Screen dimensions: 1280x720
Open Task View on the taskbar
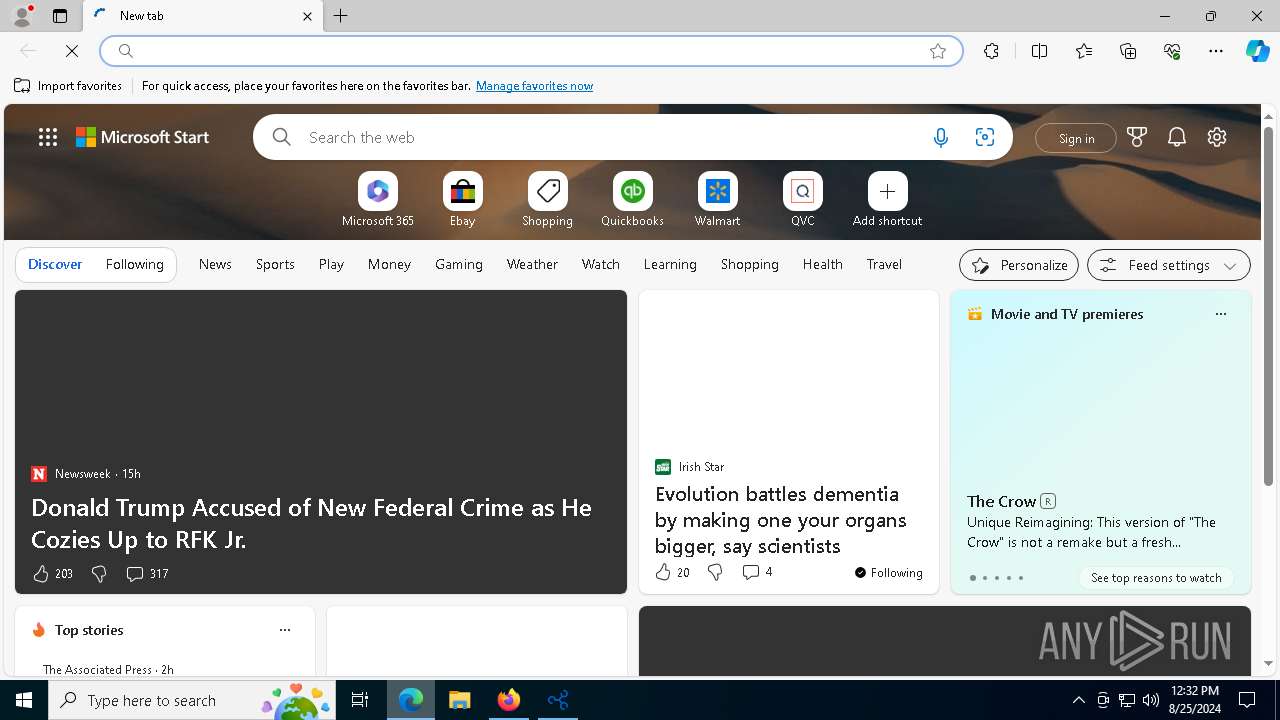(360, 700)
